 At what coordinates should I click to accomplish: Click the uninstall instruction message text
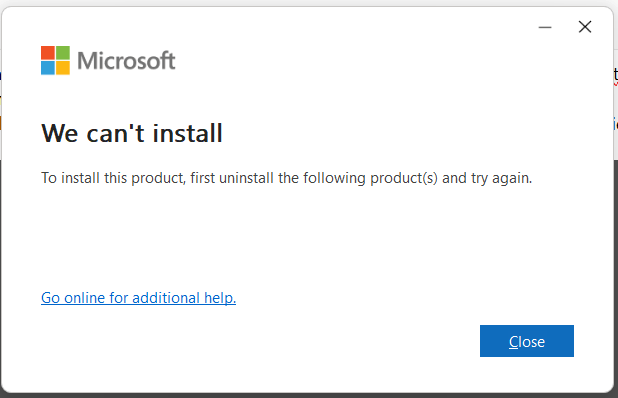coord(287,178)
